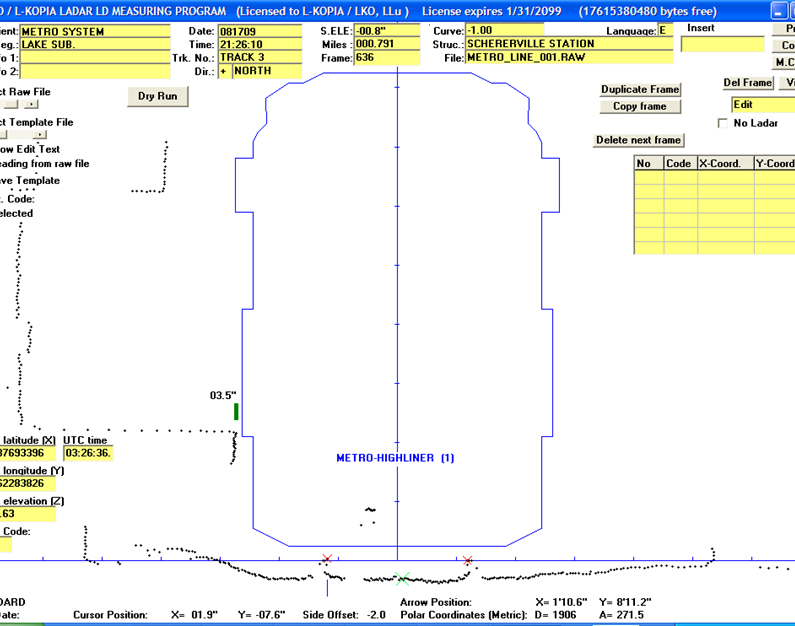Click the raw file scrollbar right arrow

(x=31, y=104)
